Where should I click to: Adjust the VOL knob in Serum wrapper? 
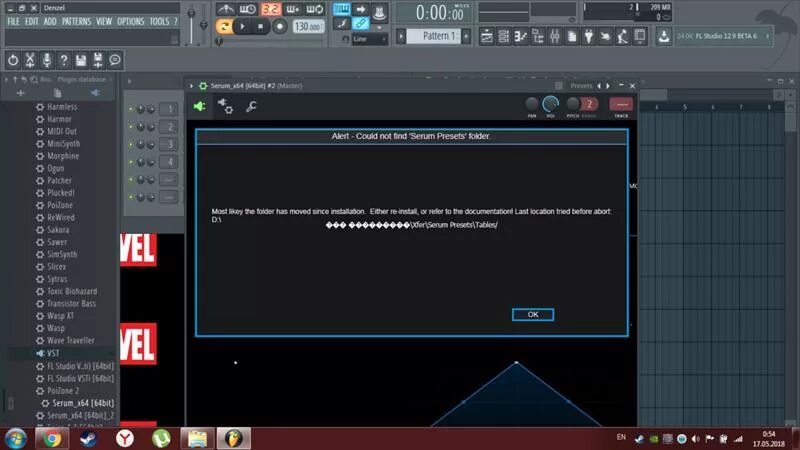coord(550,104)
